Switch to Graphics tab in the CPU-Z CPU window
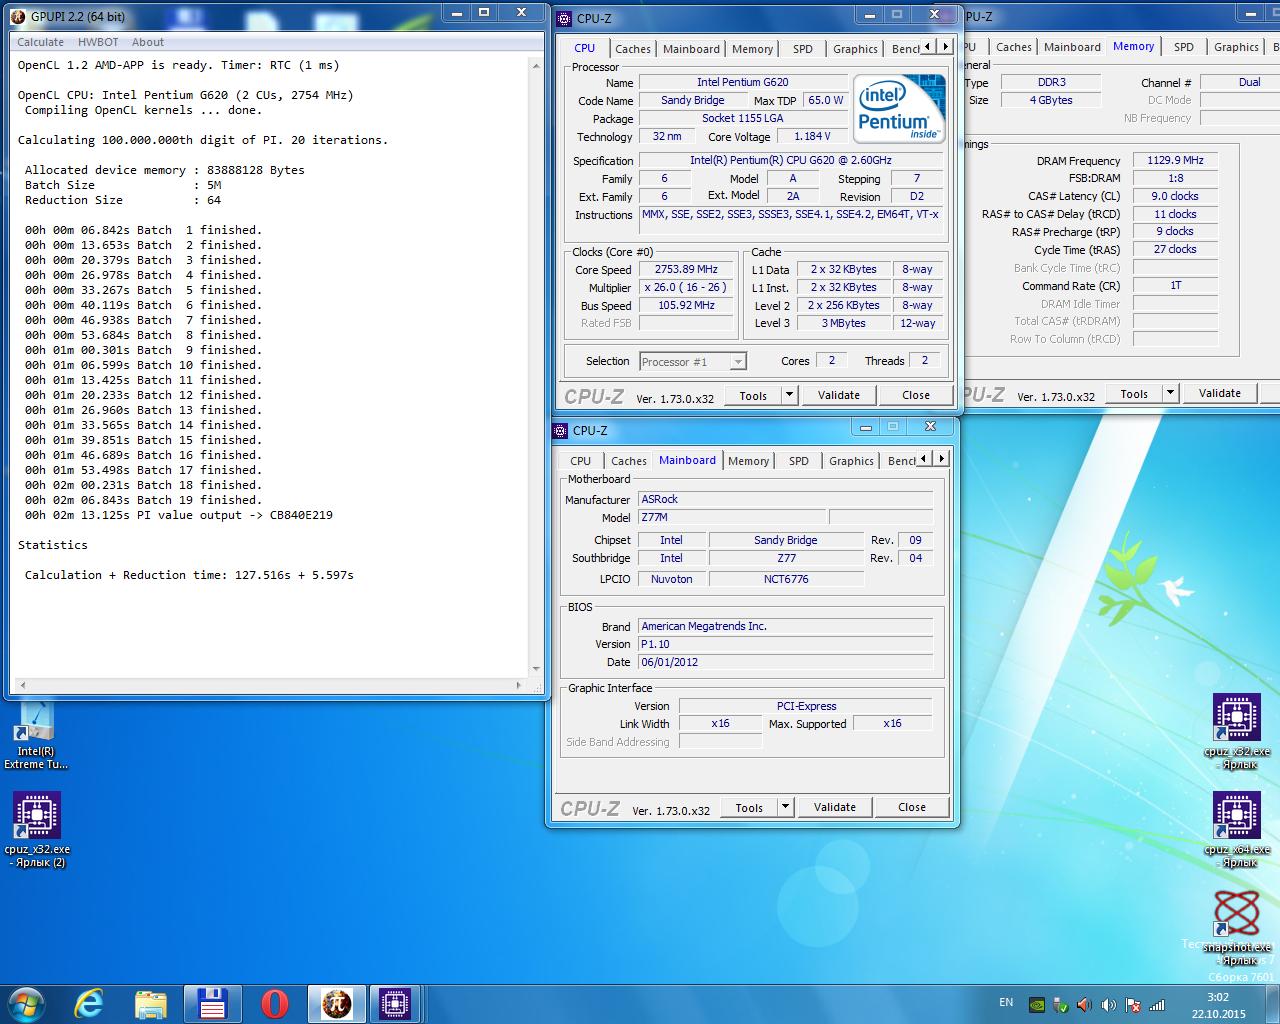Image resolution: width=1280 pixels, height=1024 pixels. (x=855, y=49)
